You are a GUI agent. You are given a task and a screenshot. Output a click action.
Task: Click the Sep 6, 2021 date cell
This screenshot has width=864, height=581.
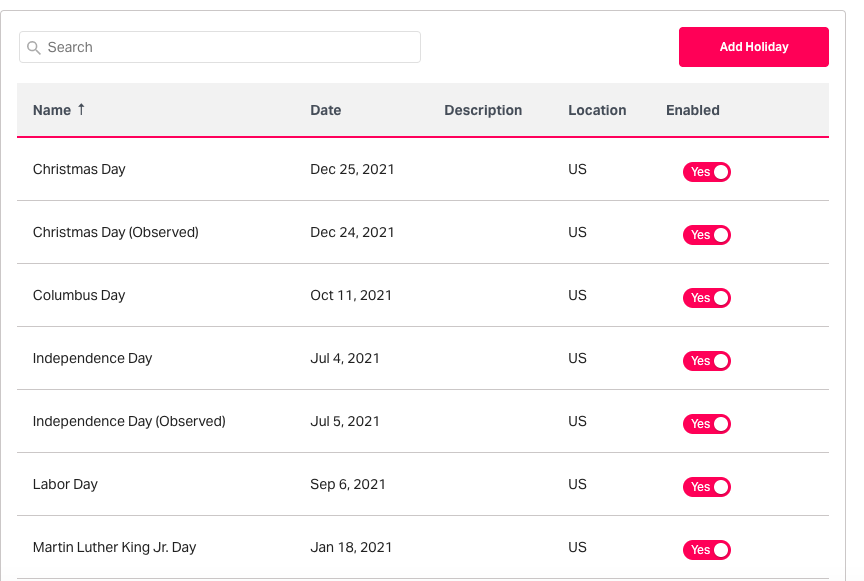point(348,484)
